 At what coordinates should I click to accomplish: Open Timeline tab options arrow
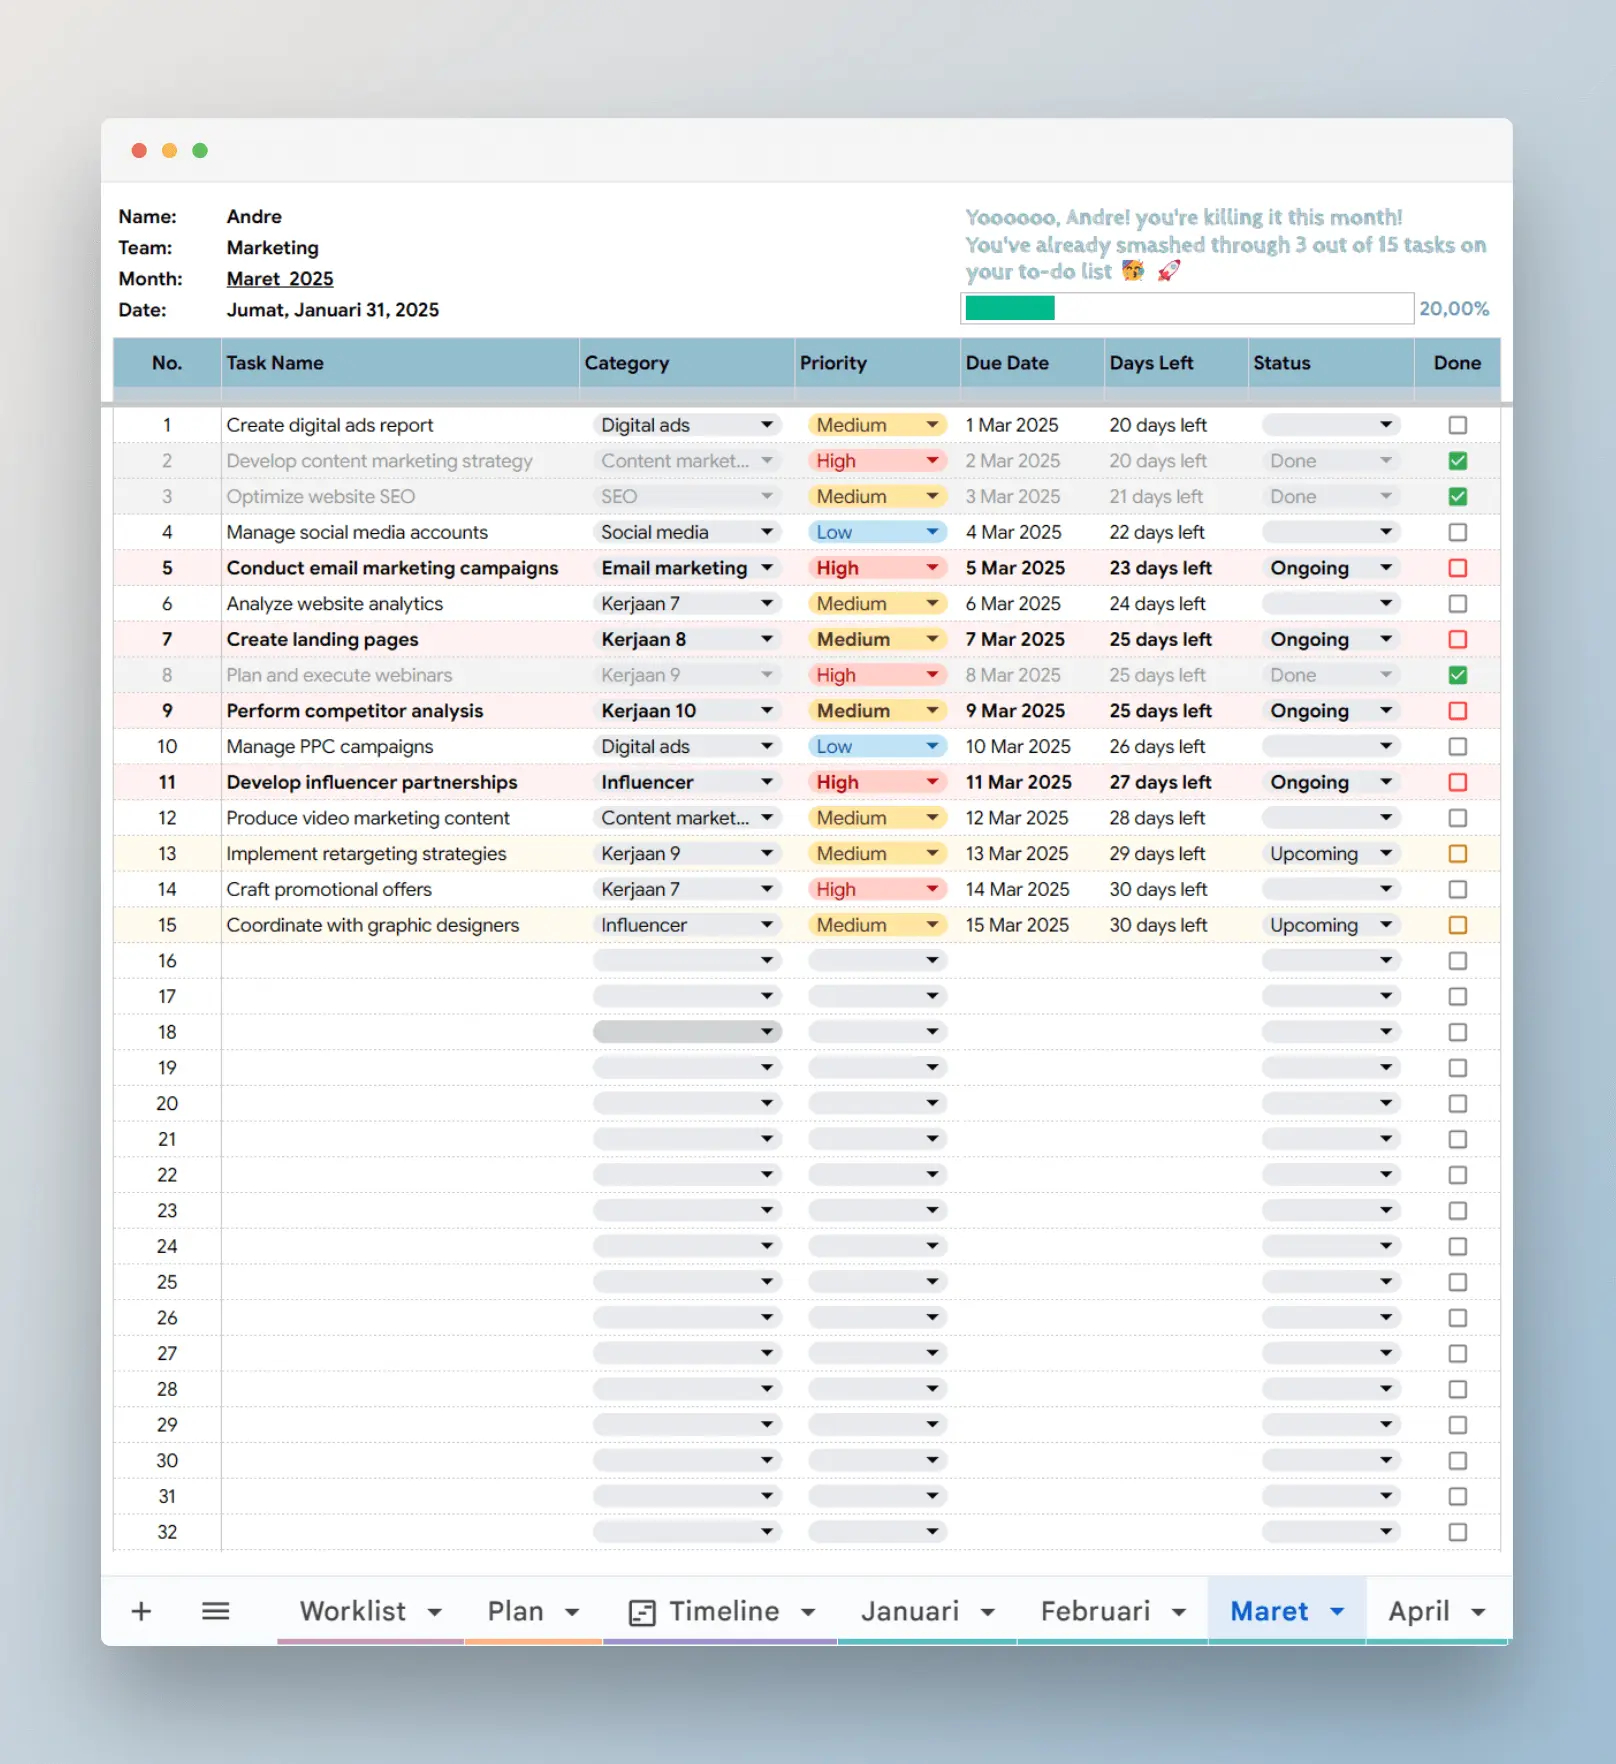point(808,1612)
